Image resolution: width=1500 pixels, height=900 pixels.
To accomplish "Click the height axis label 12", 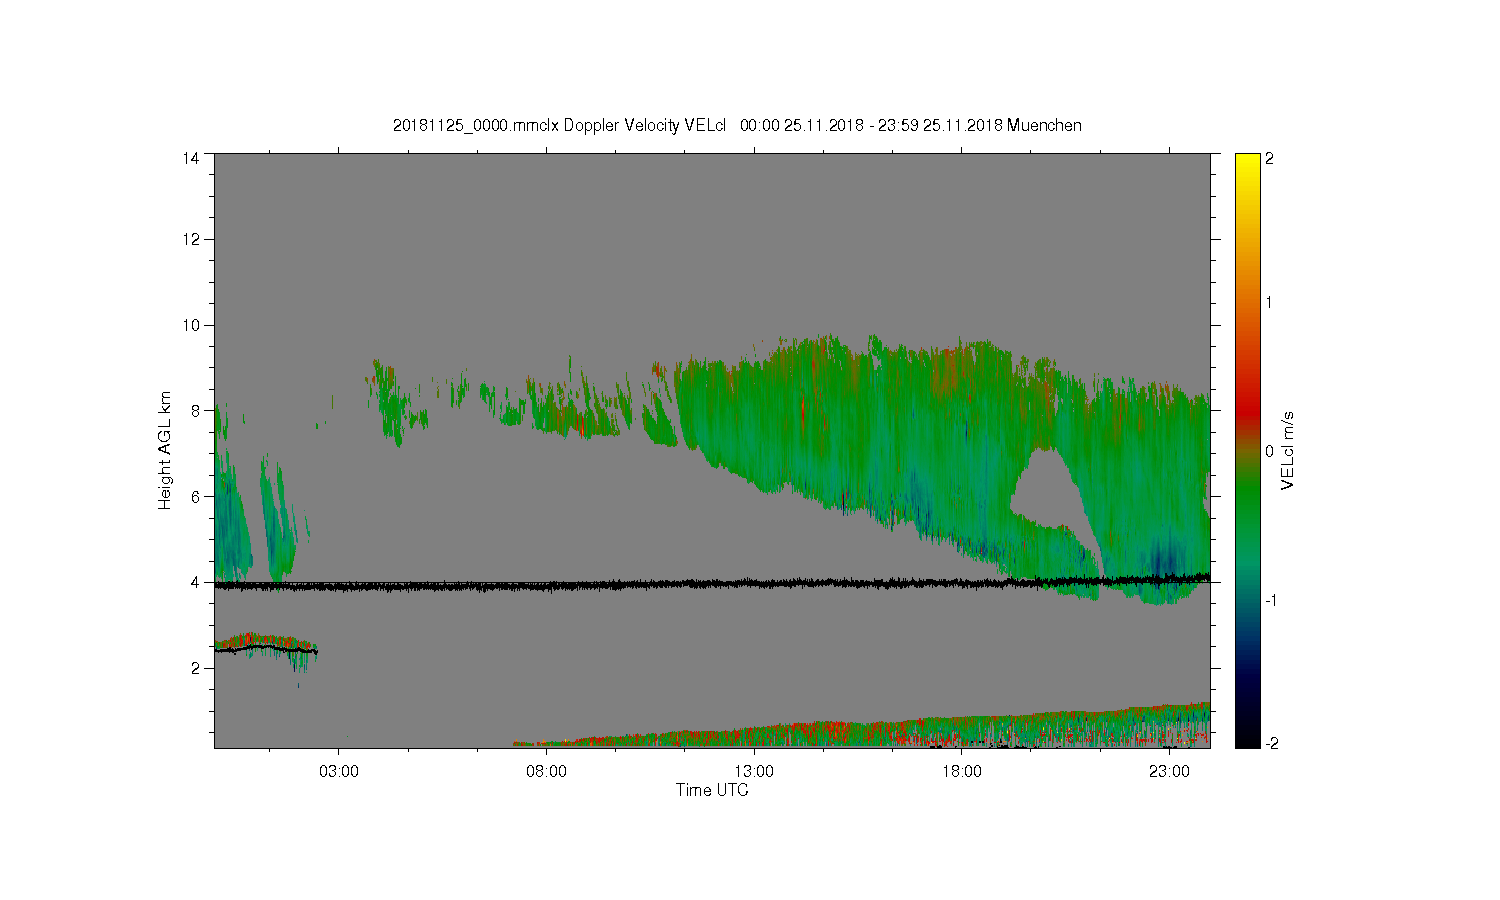I will click(191, 239).
